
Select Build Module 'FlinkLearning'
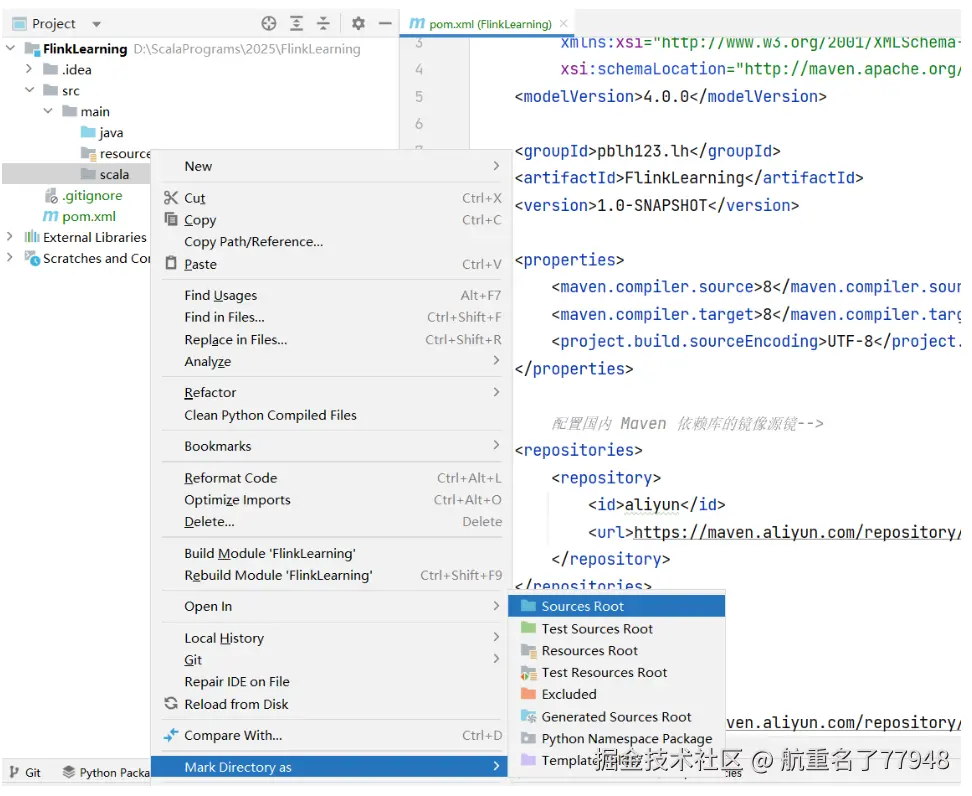tap(331, 553)
